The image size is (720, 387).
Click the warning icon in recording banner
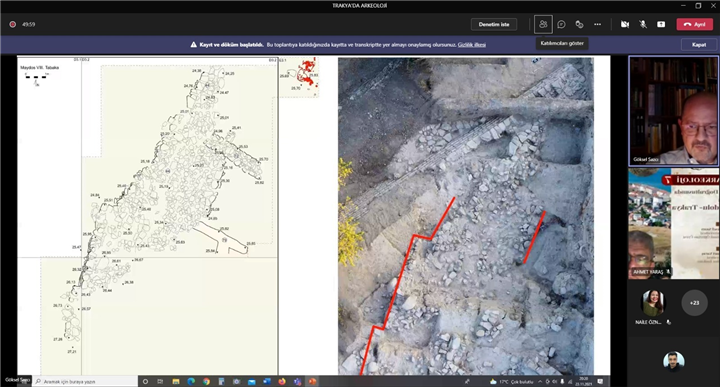(x=194, y=45)
